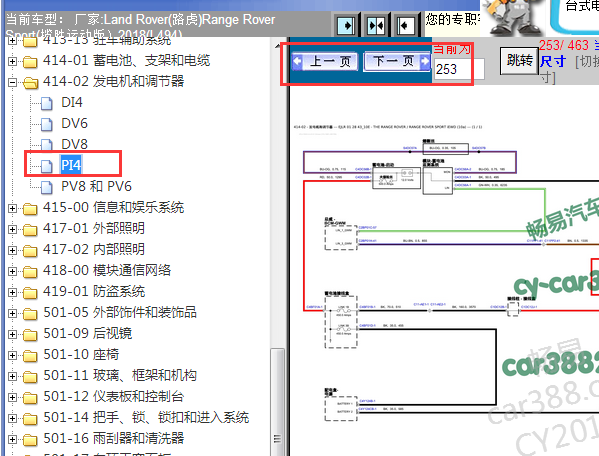Click the 414-02 发电机 open folder icon
This screenshot has height=456, width=599.
coord(30,82)
